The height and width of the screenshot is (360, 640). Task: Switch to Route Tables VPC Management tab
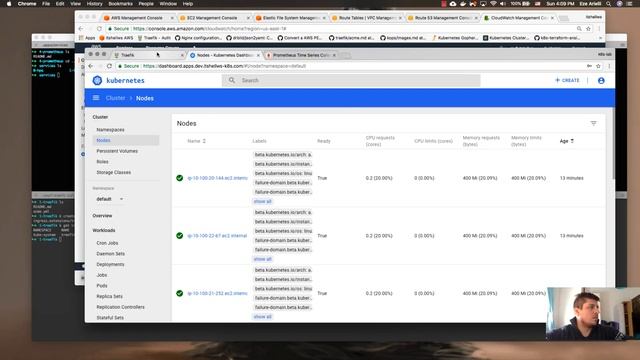[367, 18]
